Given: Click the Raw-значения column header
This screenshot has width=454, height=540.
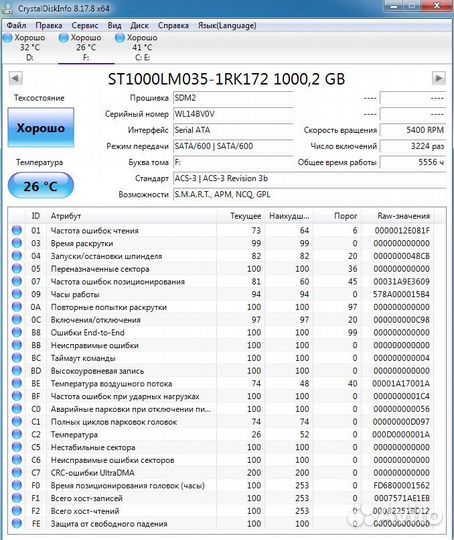Looking at the screenshot, I should (398, 216).
